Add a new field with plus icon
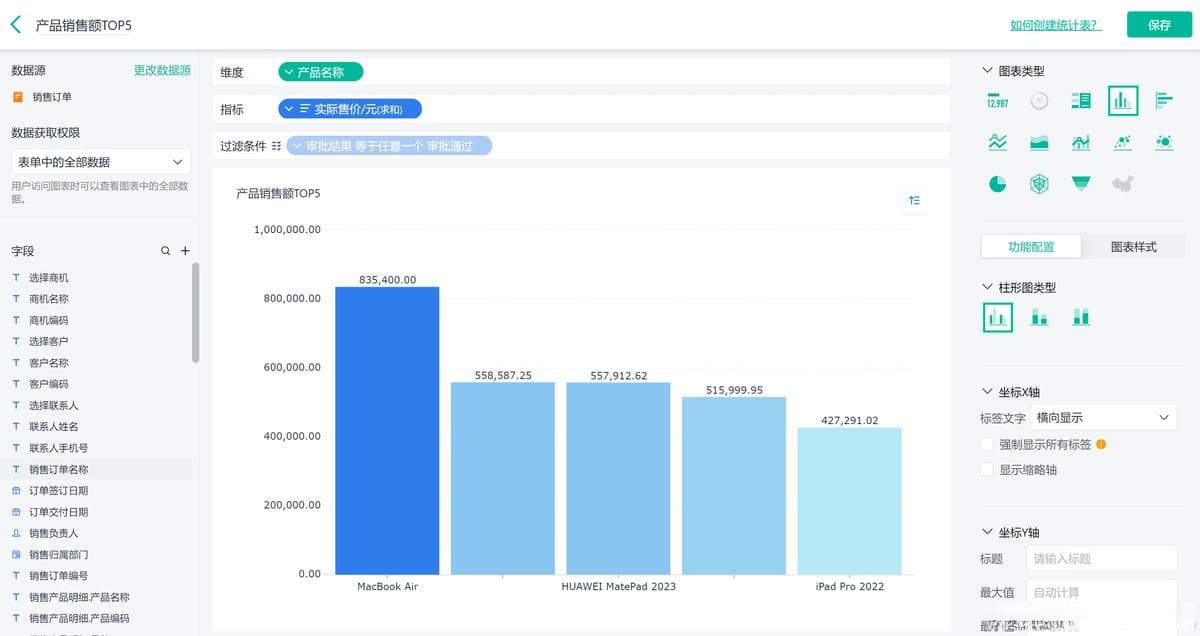This screenshot has width=1200, height=636. click(185, 251)
